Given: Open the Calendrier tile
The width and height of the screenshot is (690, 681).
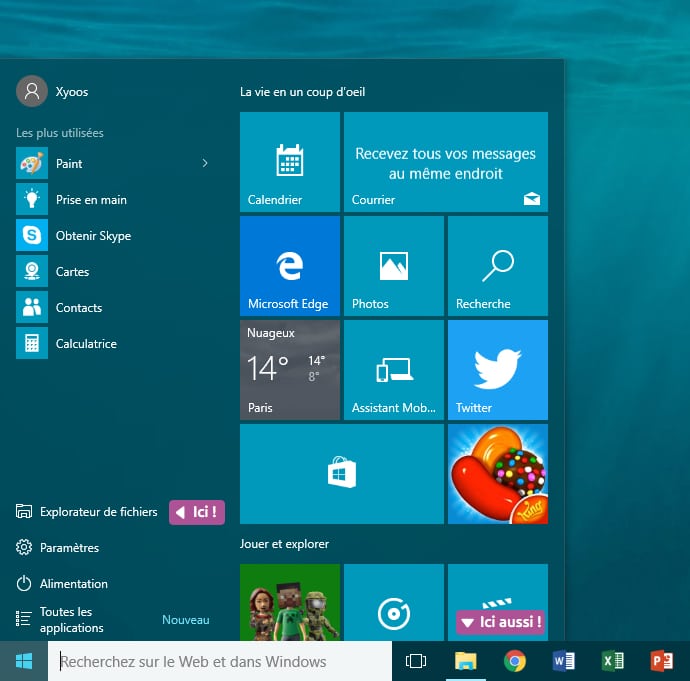Looking at the screenshot, I should tap(290, 162).
